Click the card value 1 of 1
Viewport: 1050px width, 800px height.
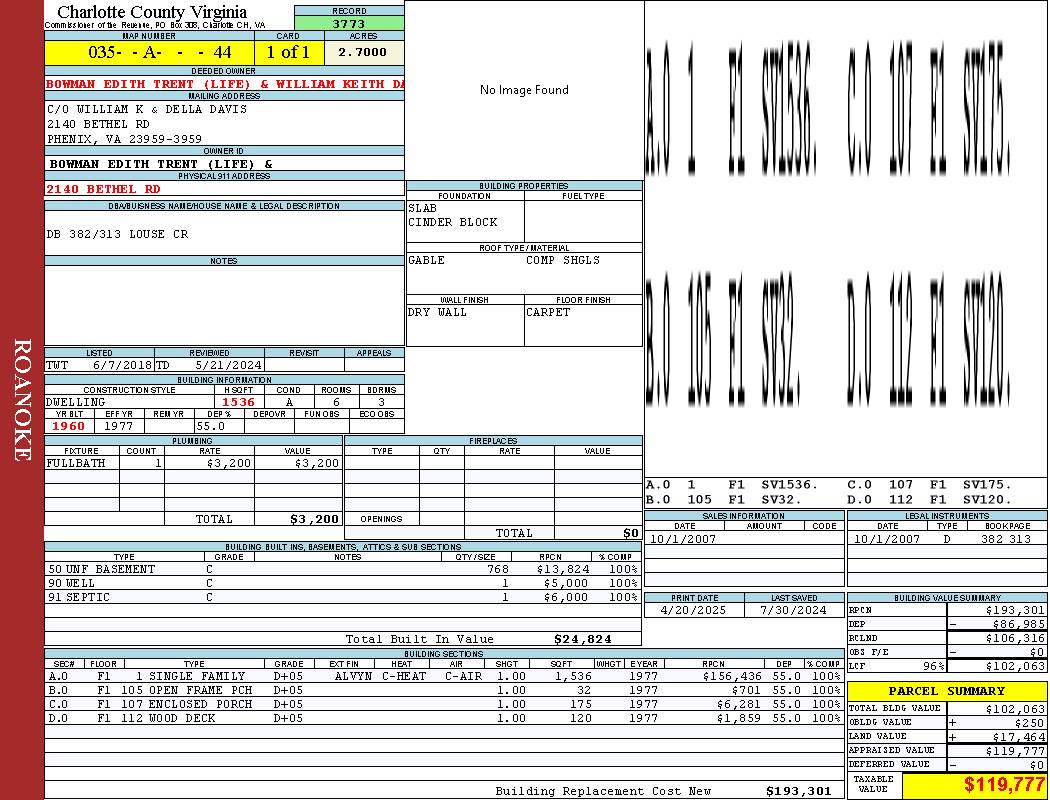coord(288,52)
